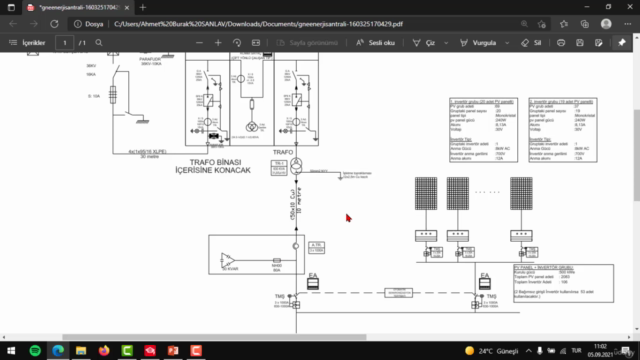Print the PDF document

point(561,42)
